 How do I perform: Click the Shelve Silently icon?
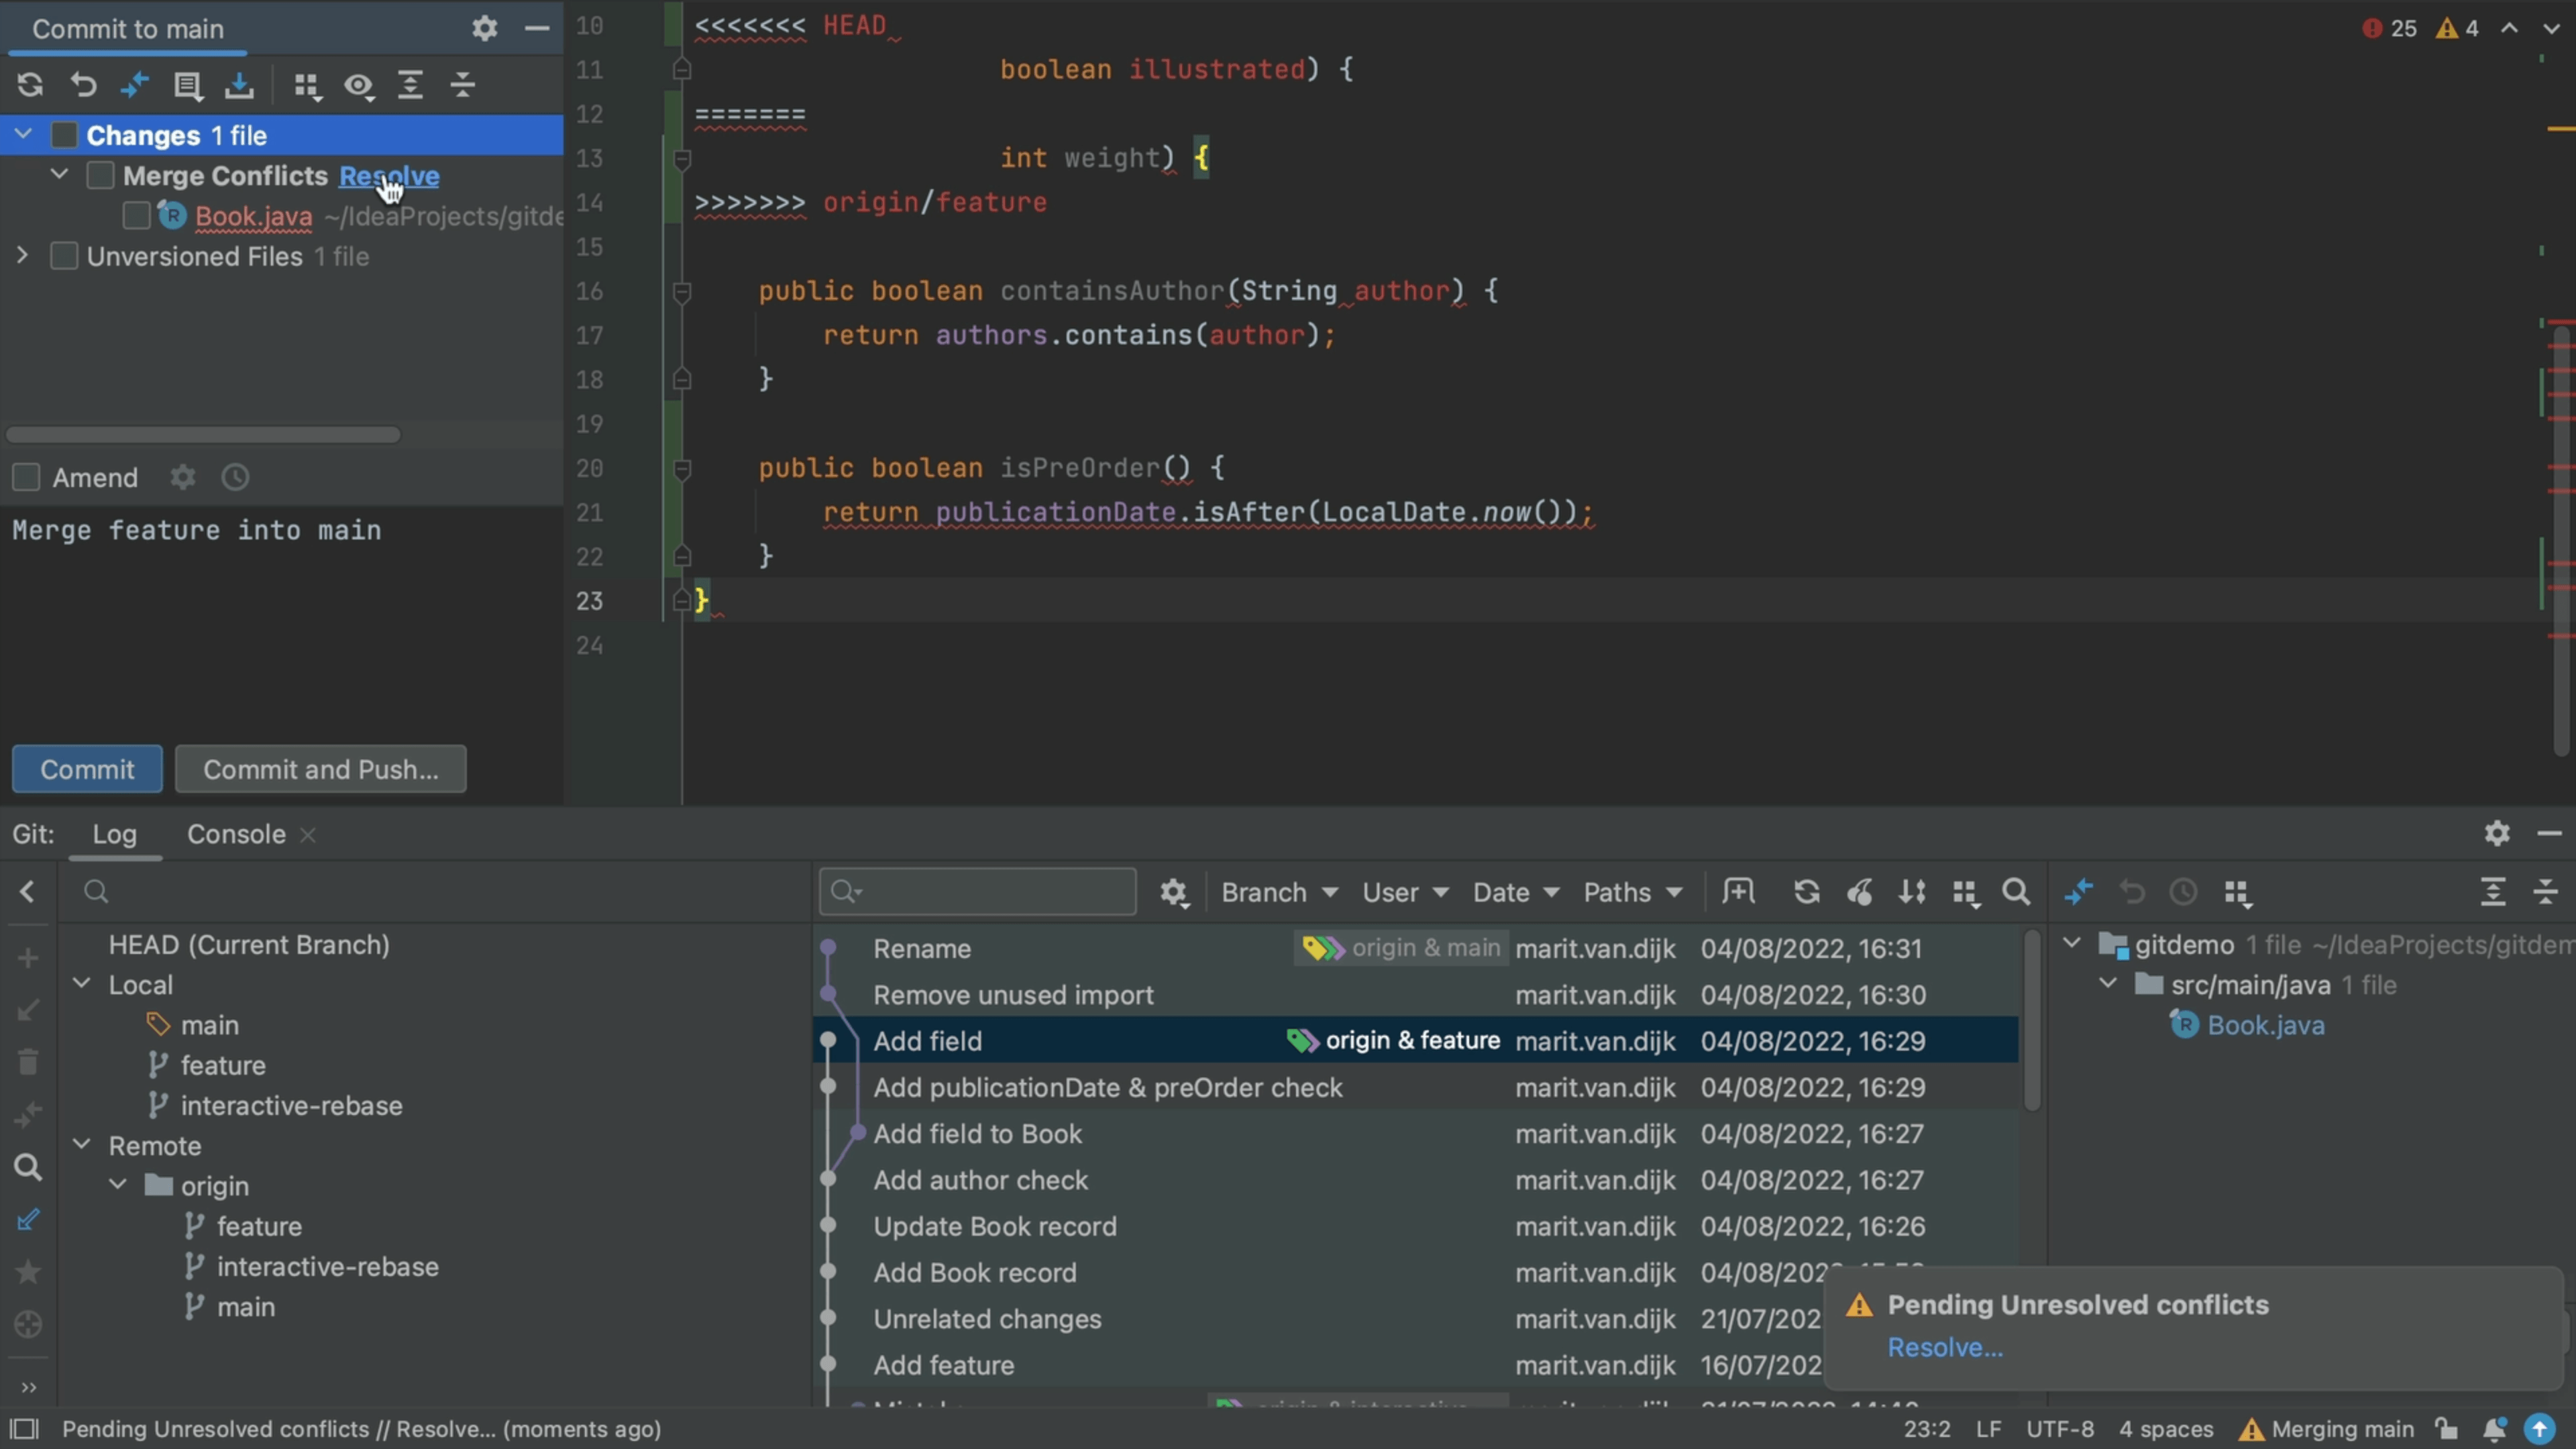(x=239, y=86)
